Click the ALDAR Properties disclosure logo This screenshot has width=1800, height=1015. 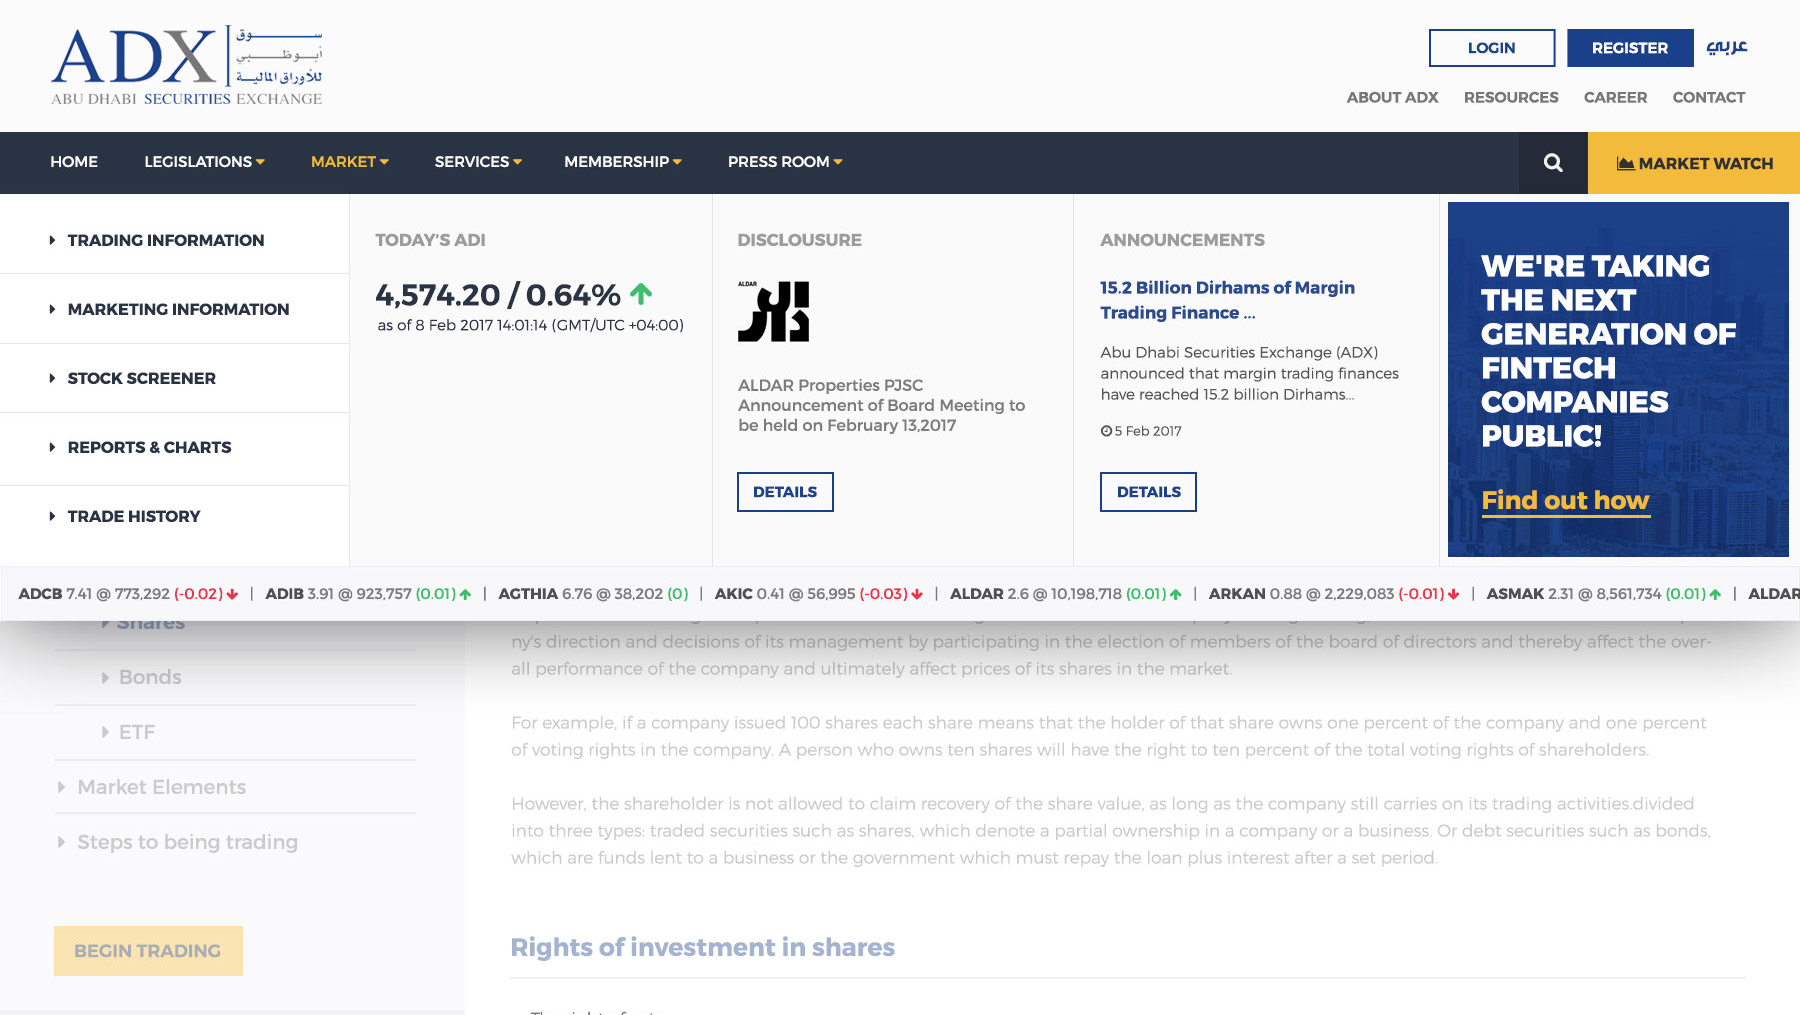point(773,312)
